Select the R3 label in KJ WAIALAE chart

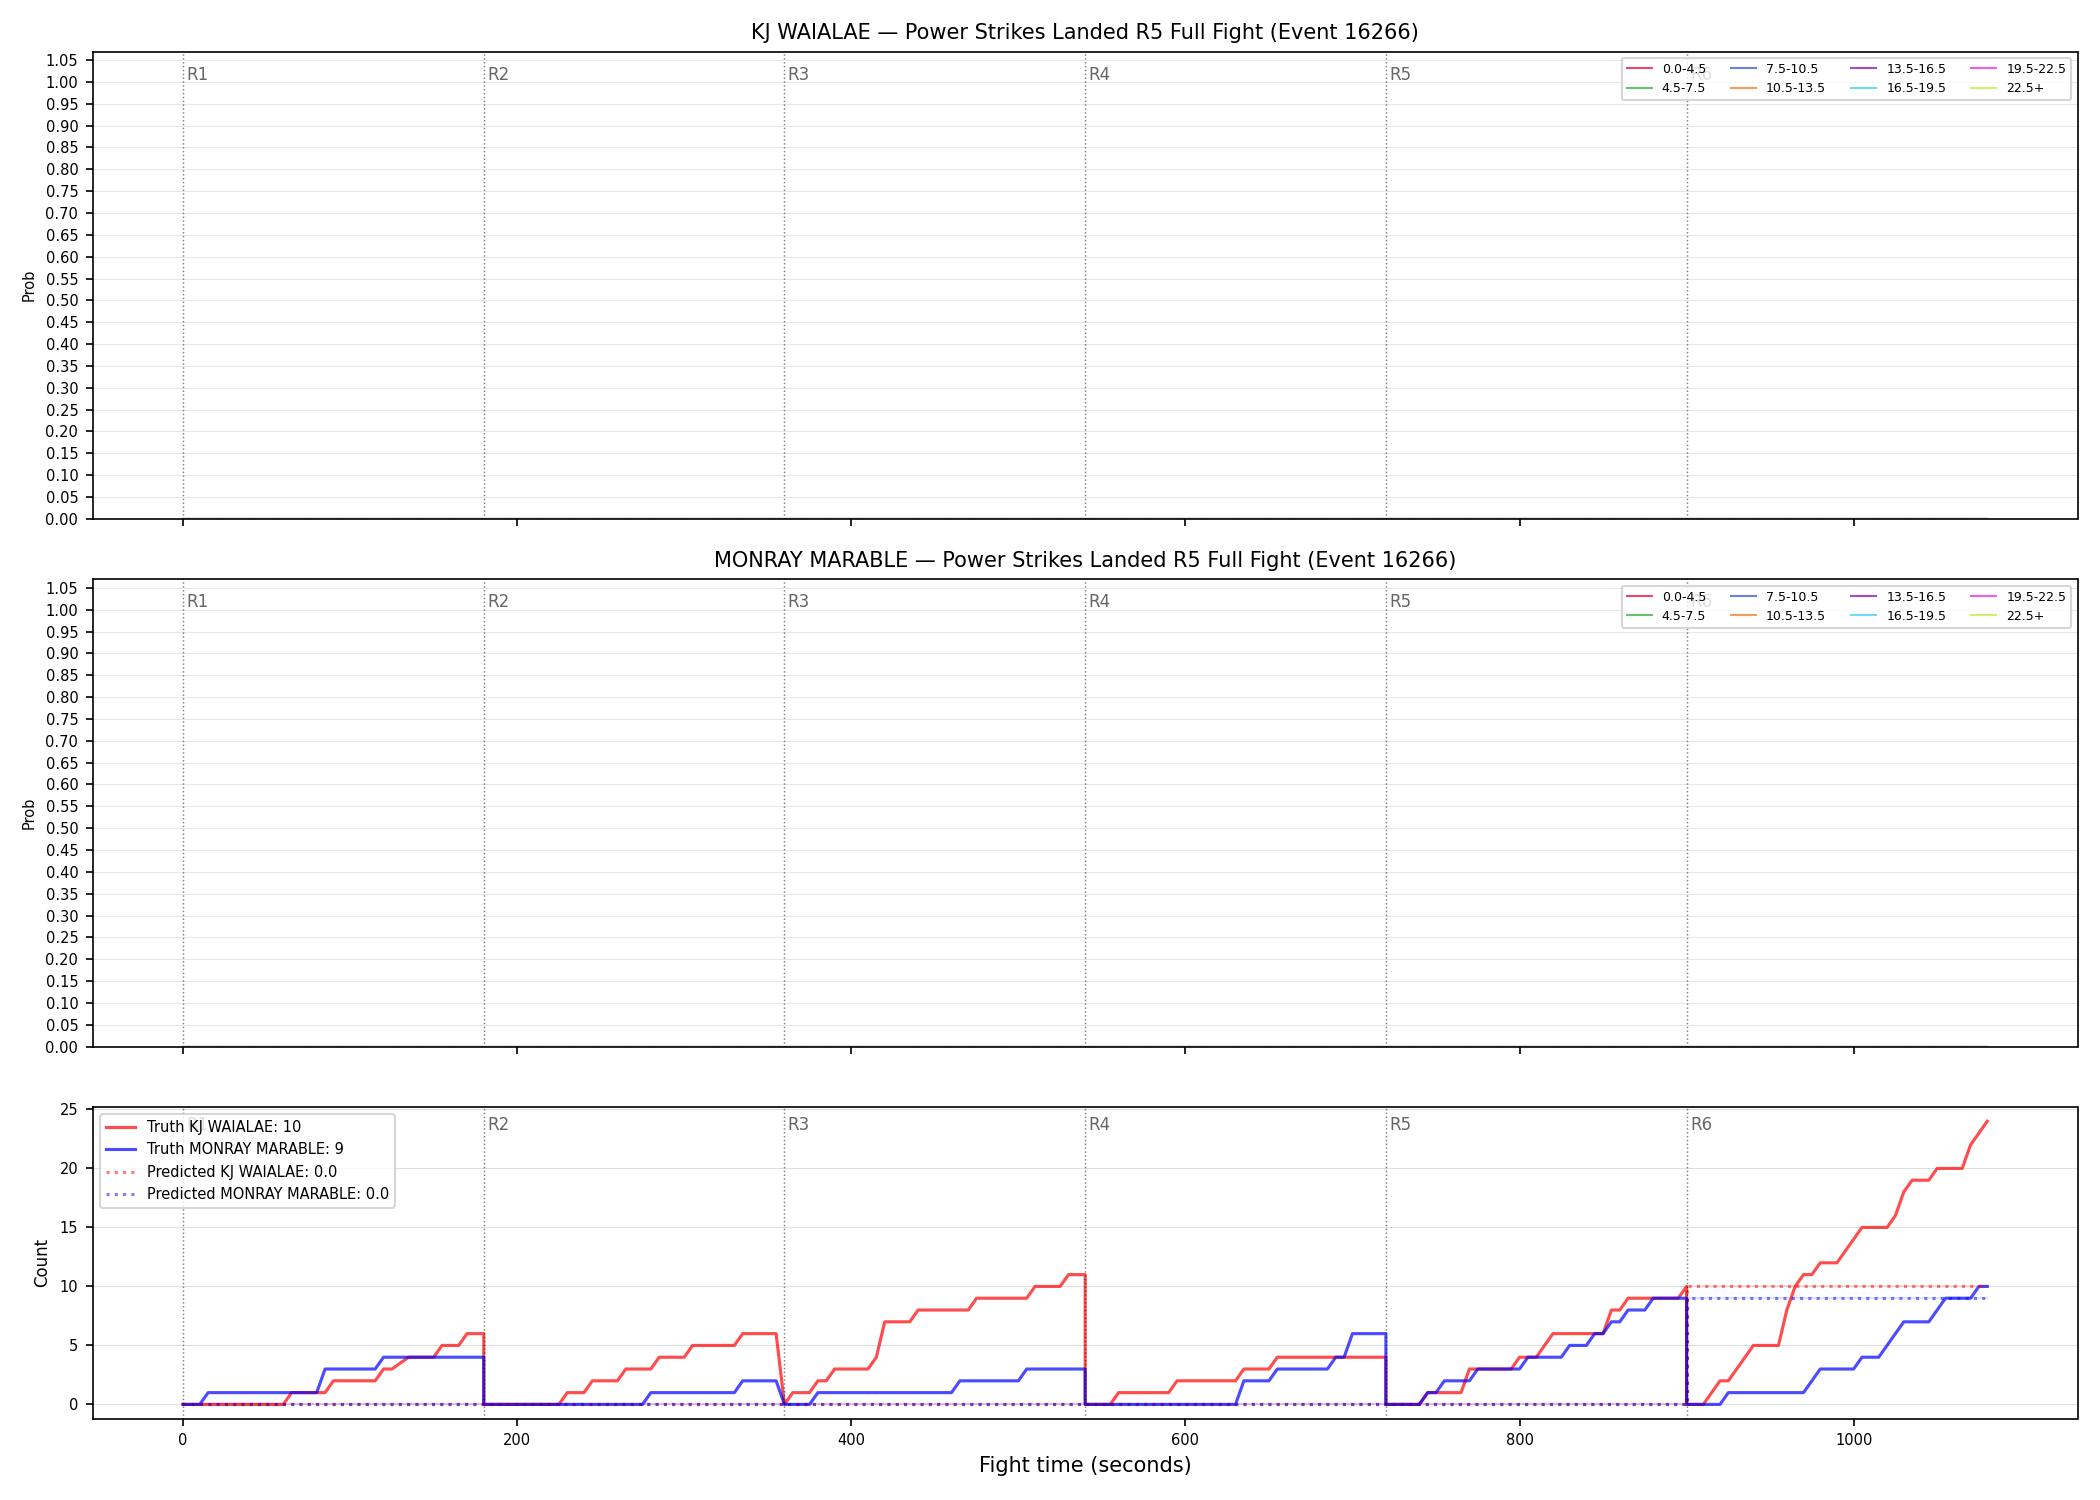pyautogui.click(x=798, y=74)
